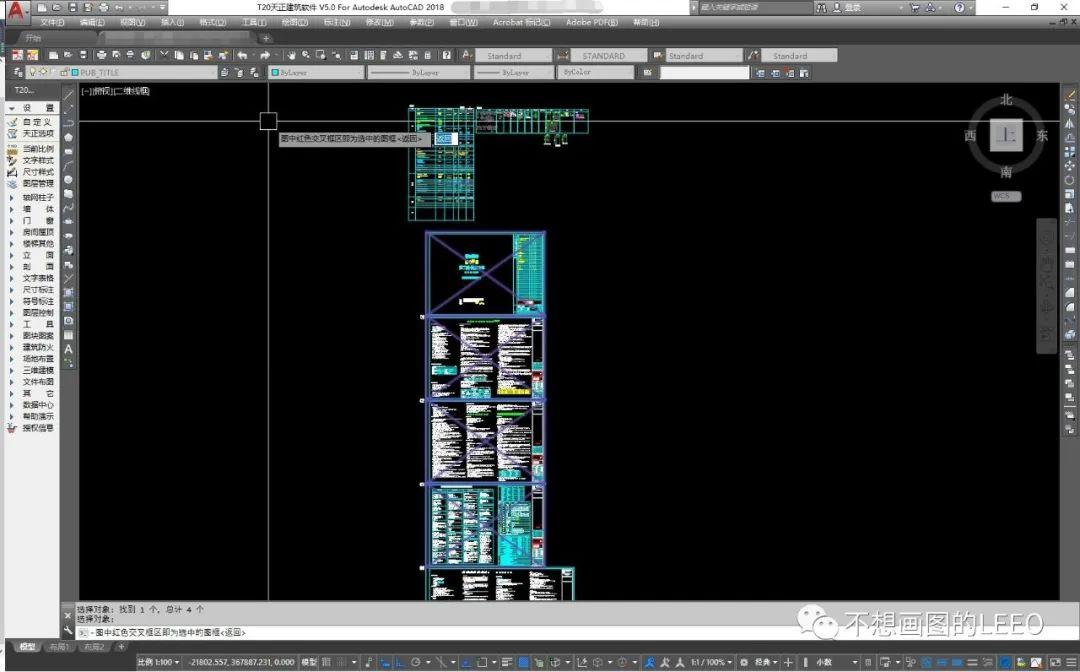Select the Line draw tool
The height and width of the screenshot is (672, 1080).
coord(68,94)
